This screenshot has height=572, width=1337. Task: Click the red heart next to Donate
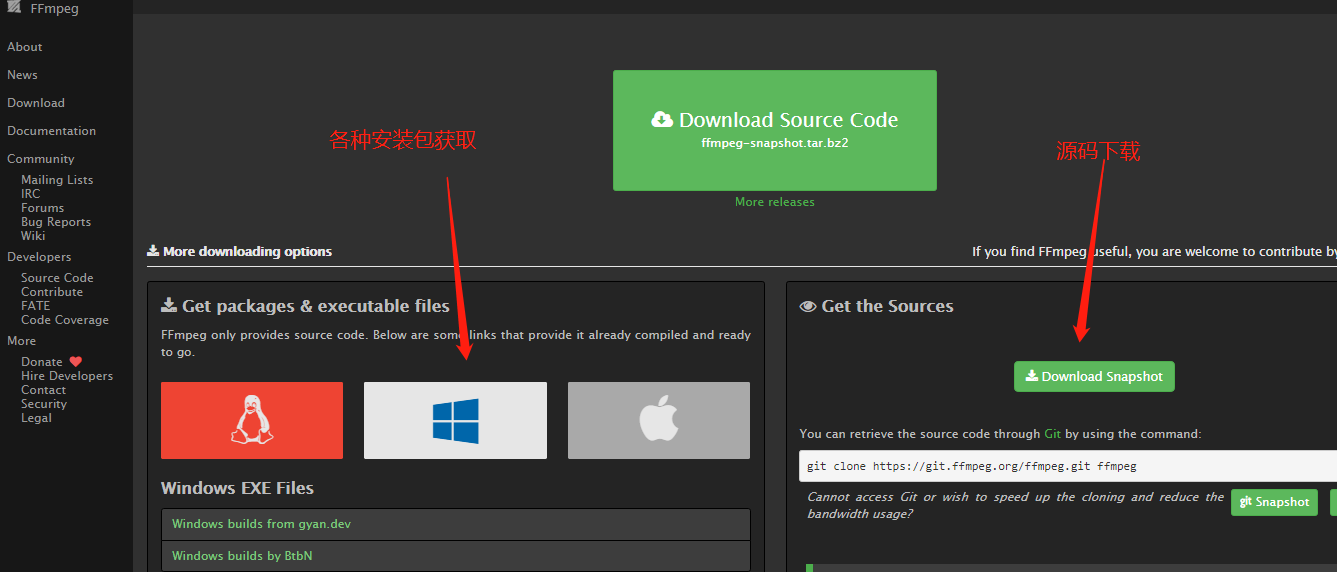pos(76,362)
